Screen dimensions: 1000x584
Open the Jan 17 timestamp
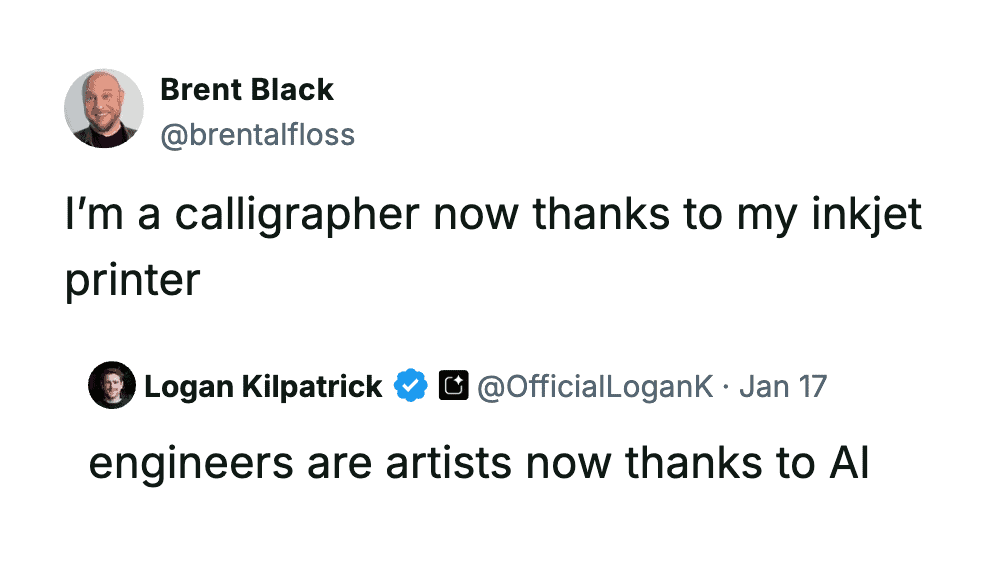782,386
